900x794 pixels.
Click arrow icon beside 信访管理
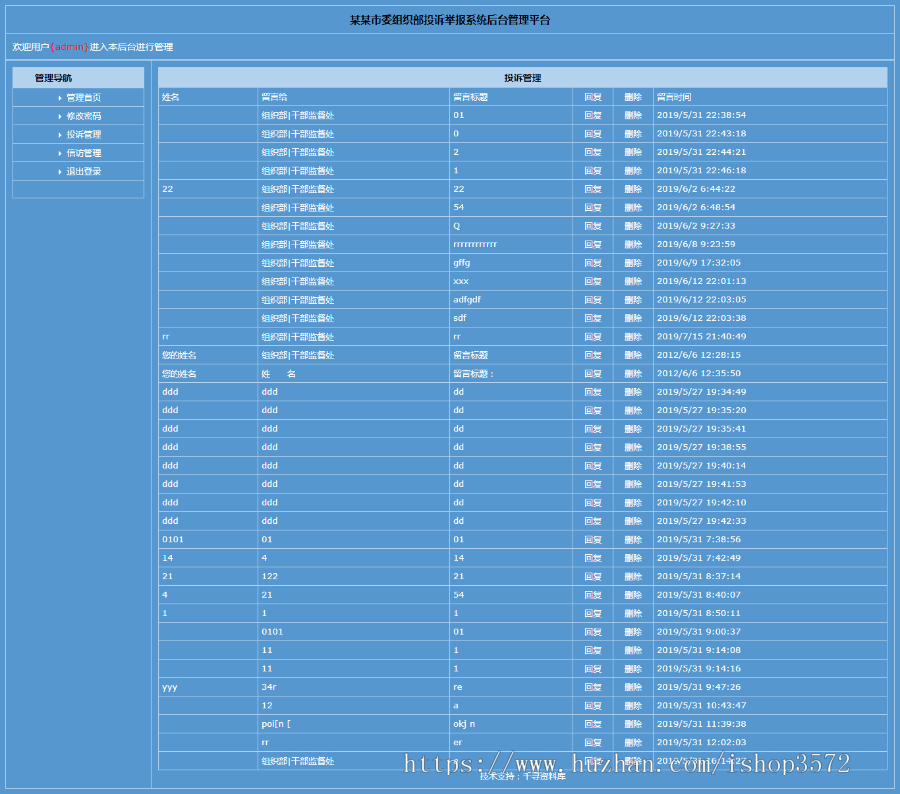(x=60, y=153)
